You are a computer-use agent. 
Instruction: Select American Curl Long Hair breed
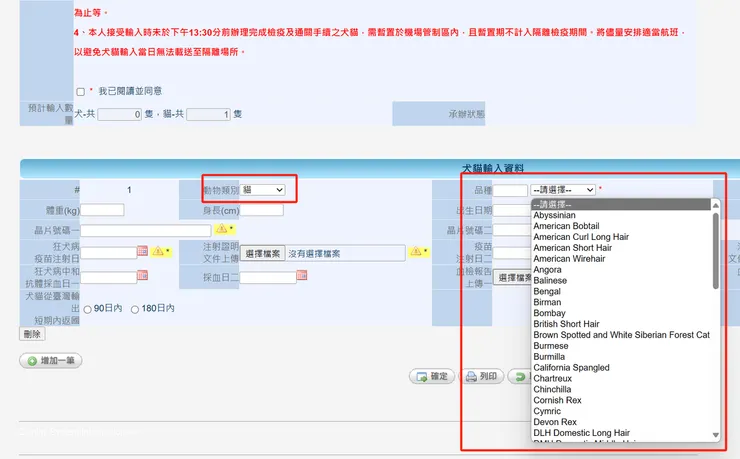pyautogui.click(x=621, y=237)
